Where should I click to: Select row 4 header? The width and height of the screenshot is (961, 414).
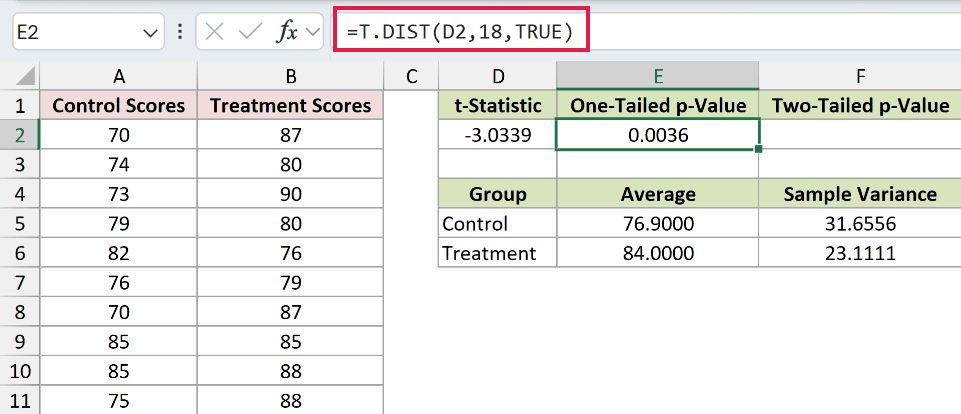20,194
